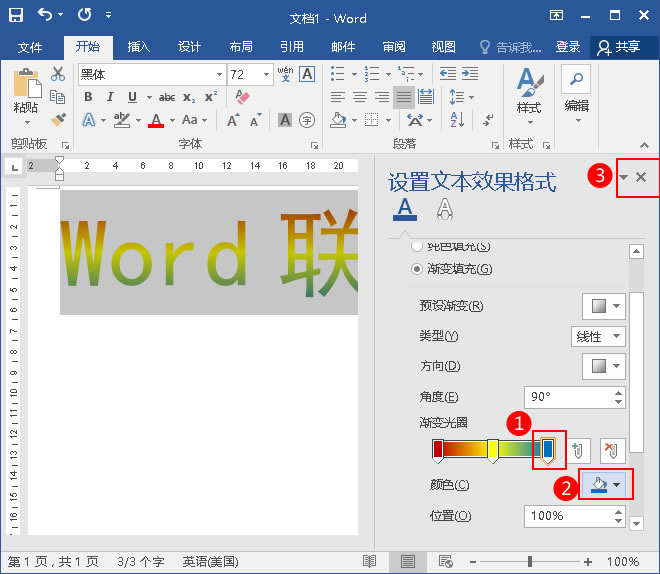Open the 样式 styles gallery
Image resolution: width=660 pixels, height=574 pixels.
click(x=529, y=96)
